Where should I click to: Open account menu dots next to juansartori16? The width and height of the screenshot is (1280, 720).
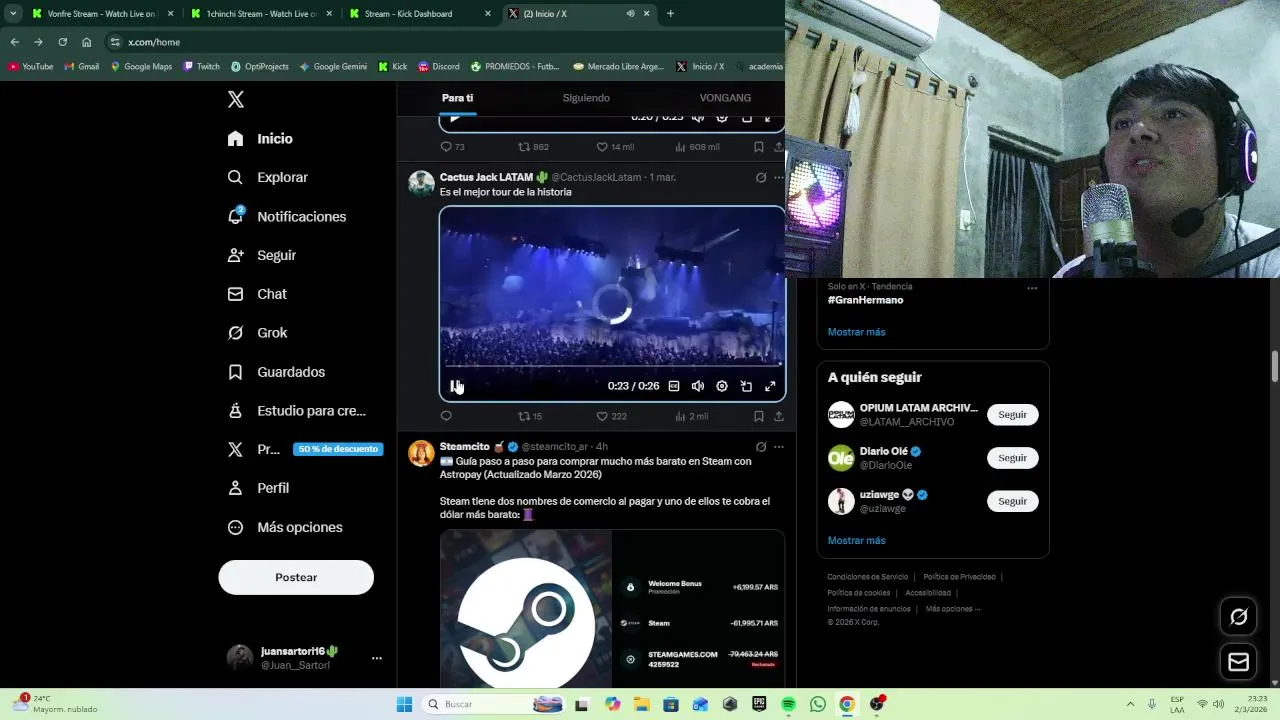(x=377, y=658)
